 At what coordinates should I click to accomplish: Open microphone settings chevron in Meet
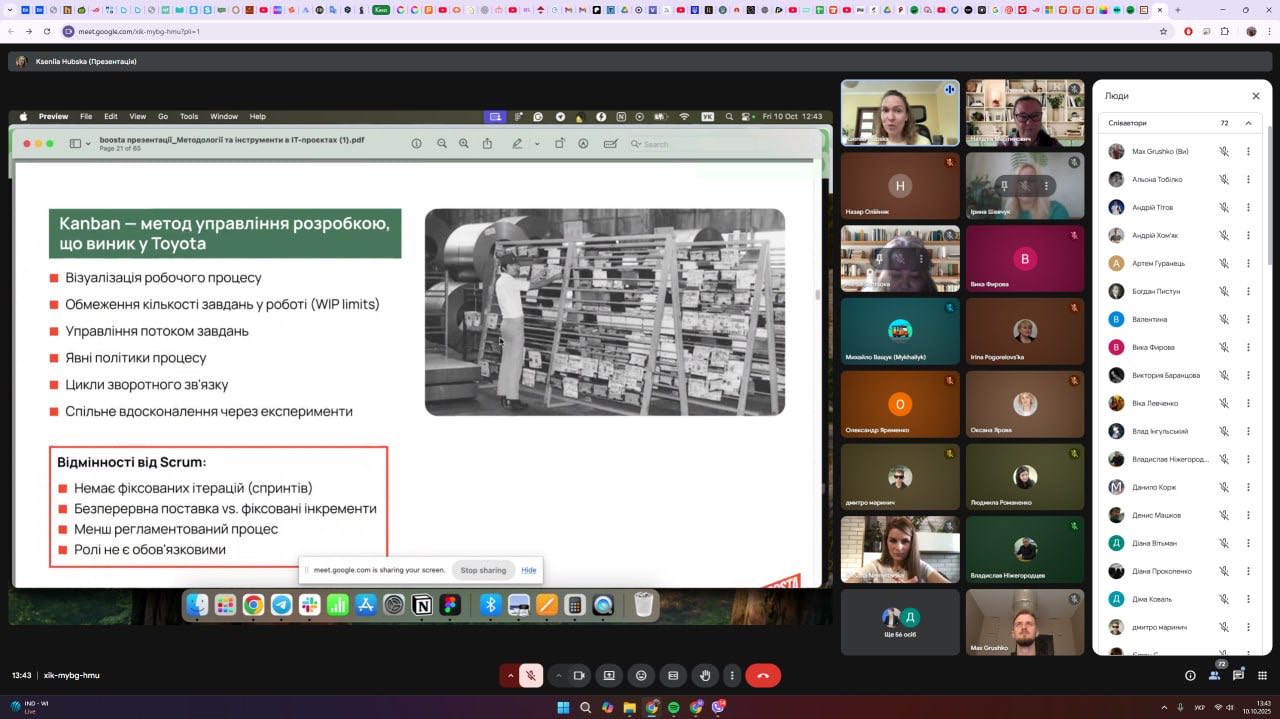click(510, 675)
